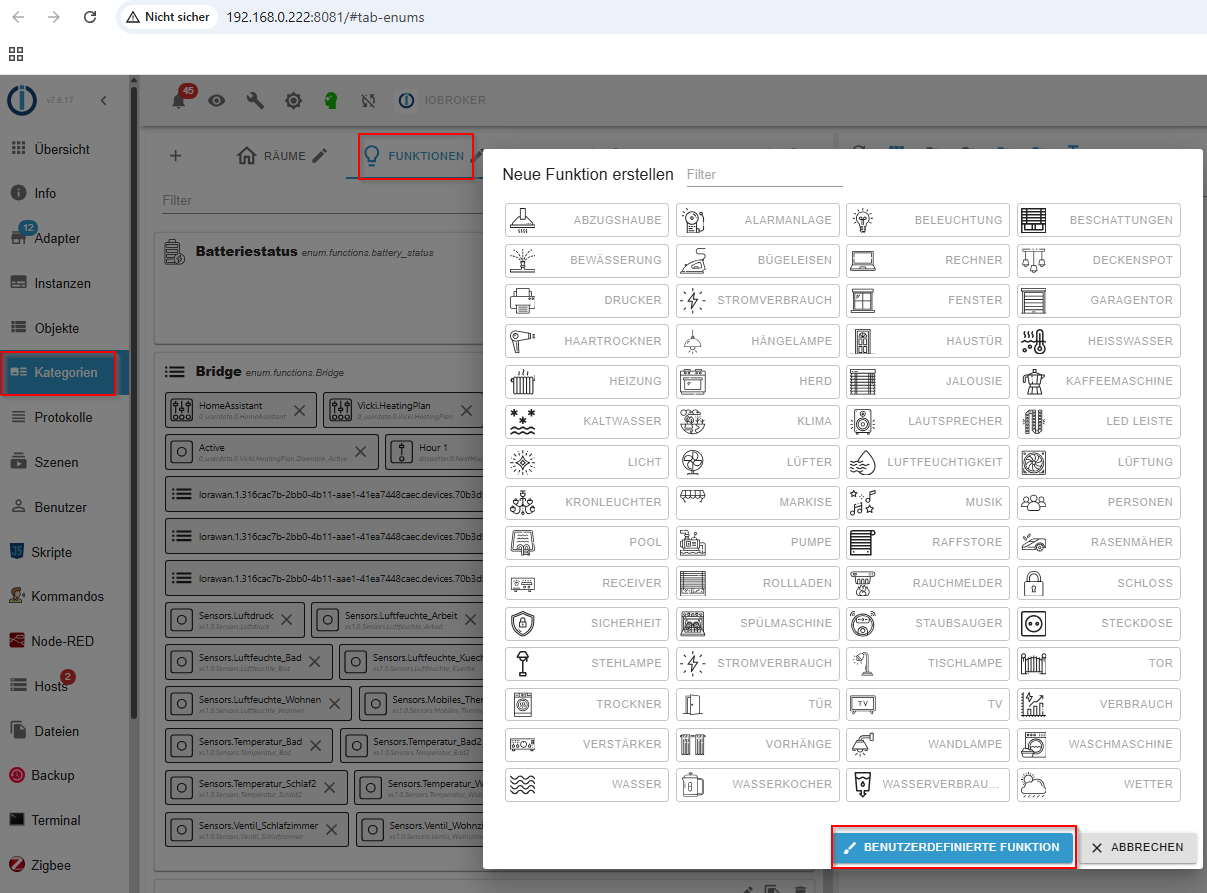
Task: Click the green head expert mode icon
Action: tap(331, 100)
